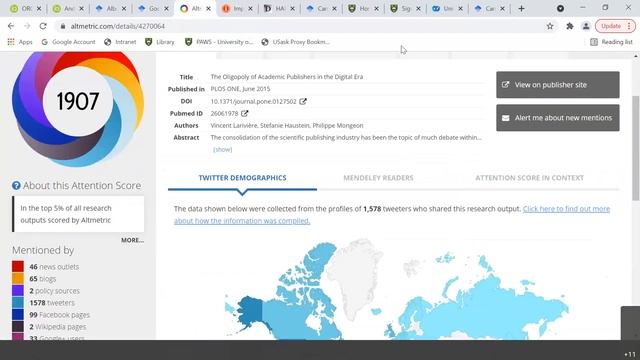Screen dimensions: 640x360
Task: Click the site lock icon in address bar
Action: tap(62, 26)
